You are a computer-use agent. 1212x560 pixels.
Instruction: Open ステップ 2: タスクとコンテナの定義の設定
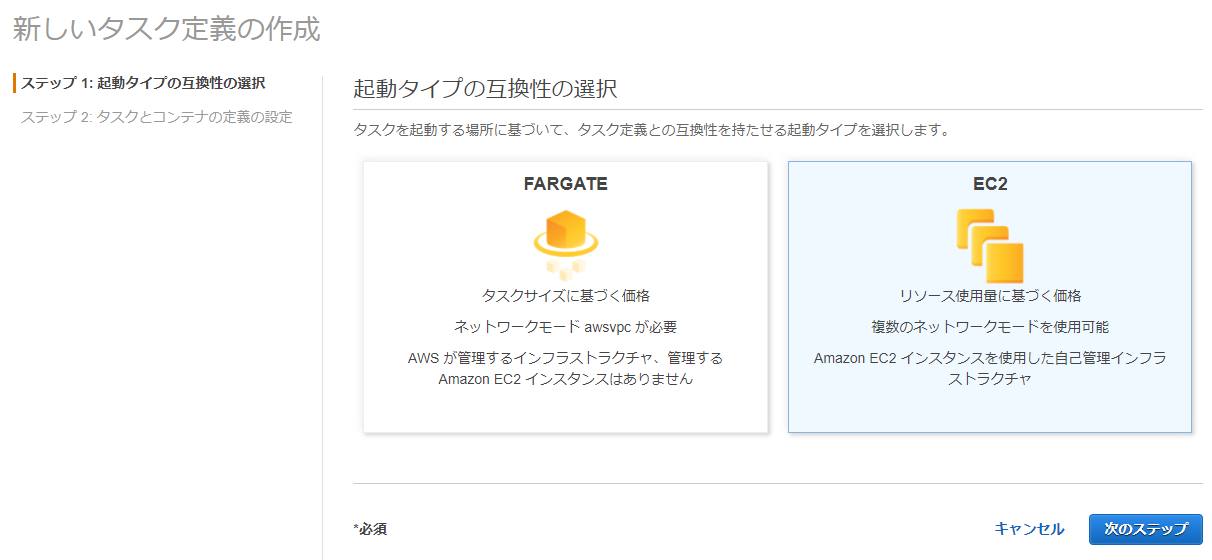[x=156, y=117]
